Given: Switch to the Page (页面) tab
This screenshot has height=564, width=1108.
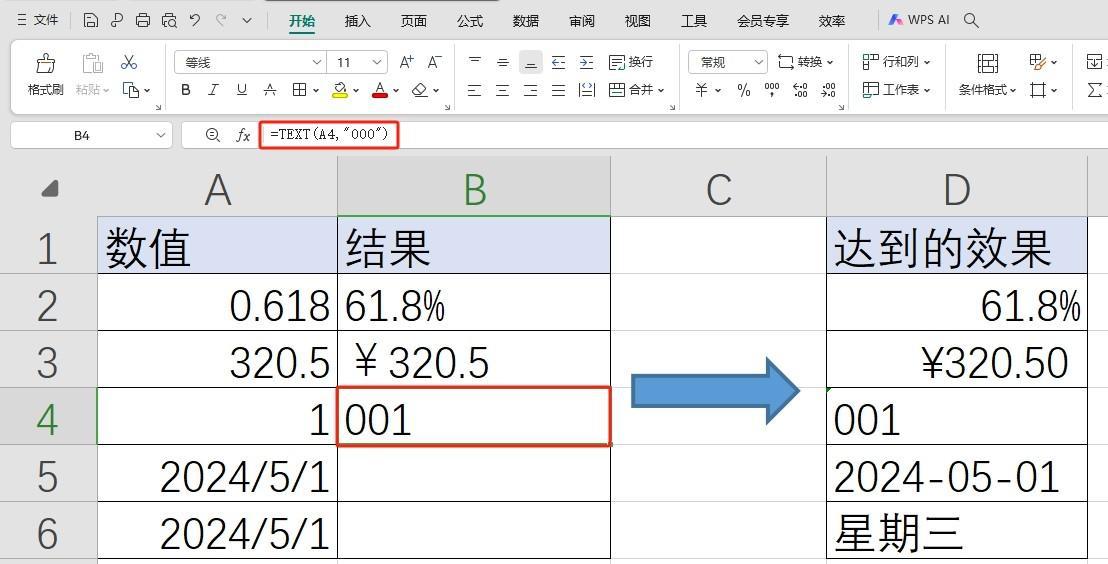Looking at the screenshot, I should (413, 21).
